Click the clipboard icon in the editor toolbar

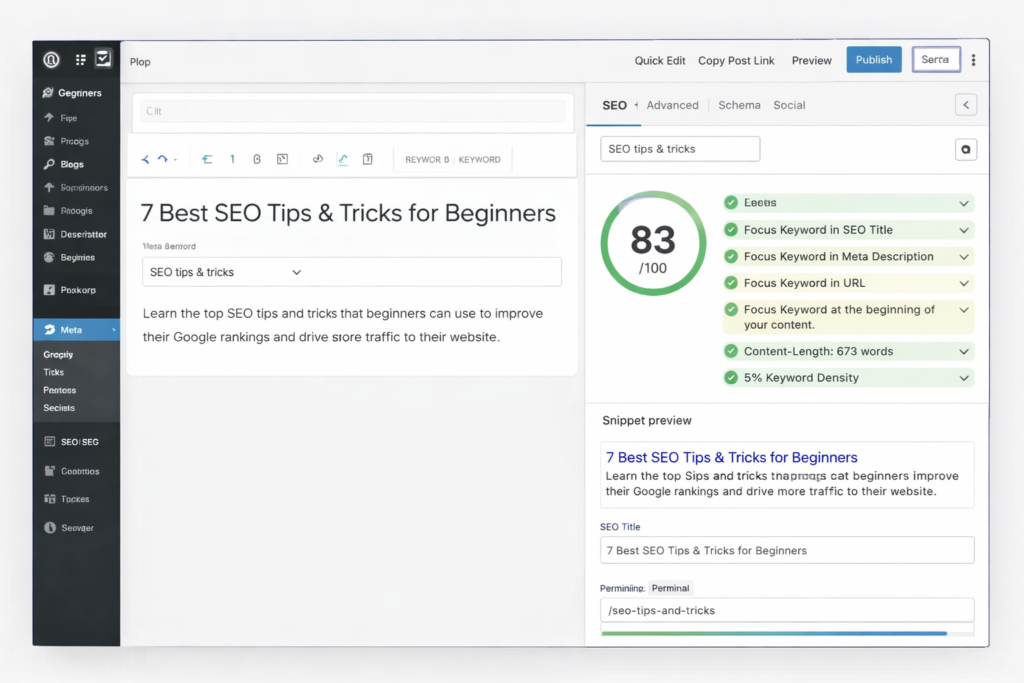[x=368, y=158]
